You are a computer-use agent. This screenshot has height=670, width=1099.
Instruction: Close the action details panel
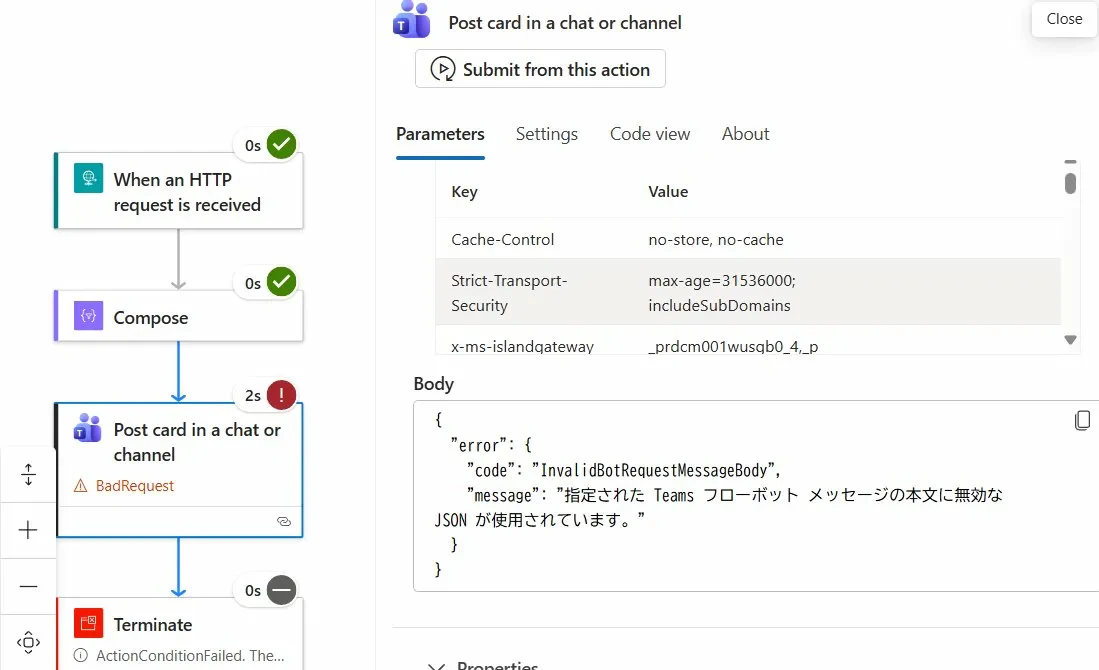coord(1064,19)
